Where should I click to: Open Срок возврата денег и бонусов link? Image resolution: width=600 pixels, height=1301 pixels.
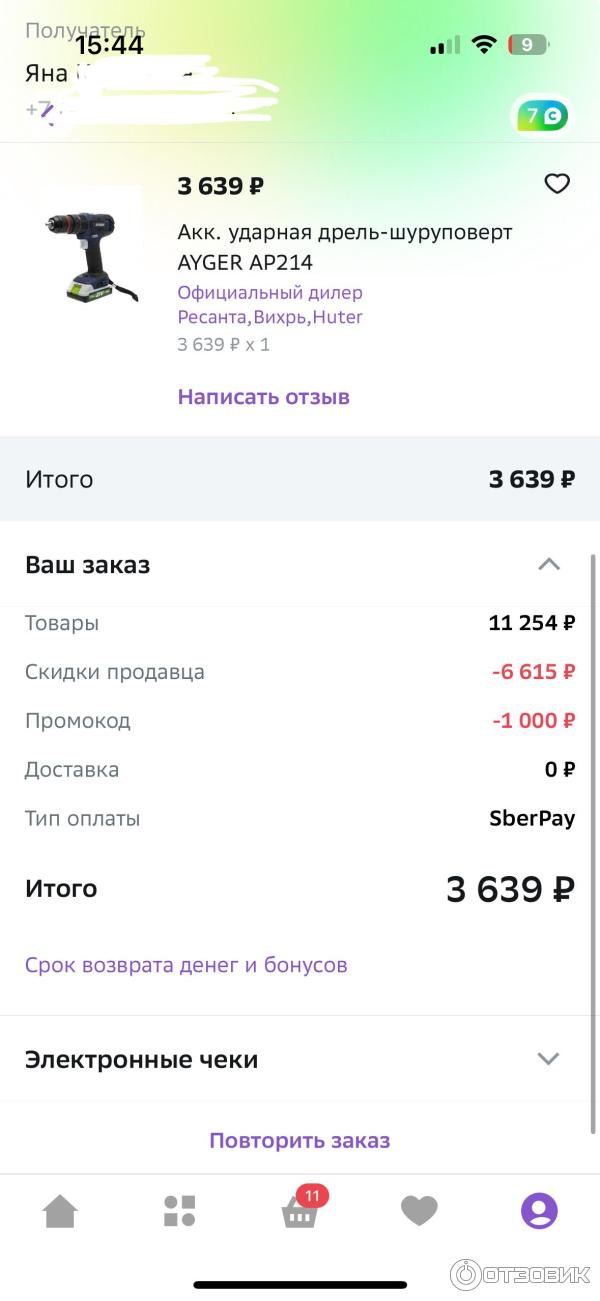(x=186, y=965)
